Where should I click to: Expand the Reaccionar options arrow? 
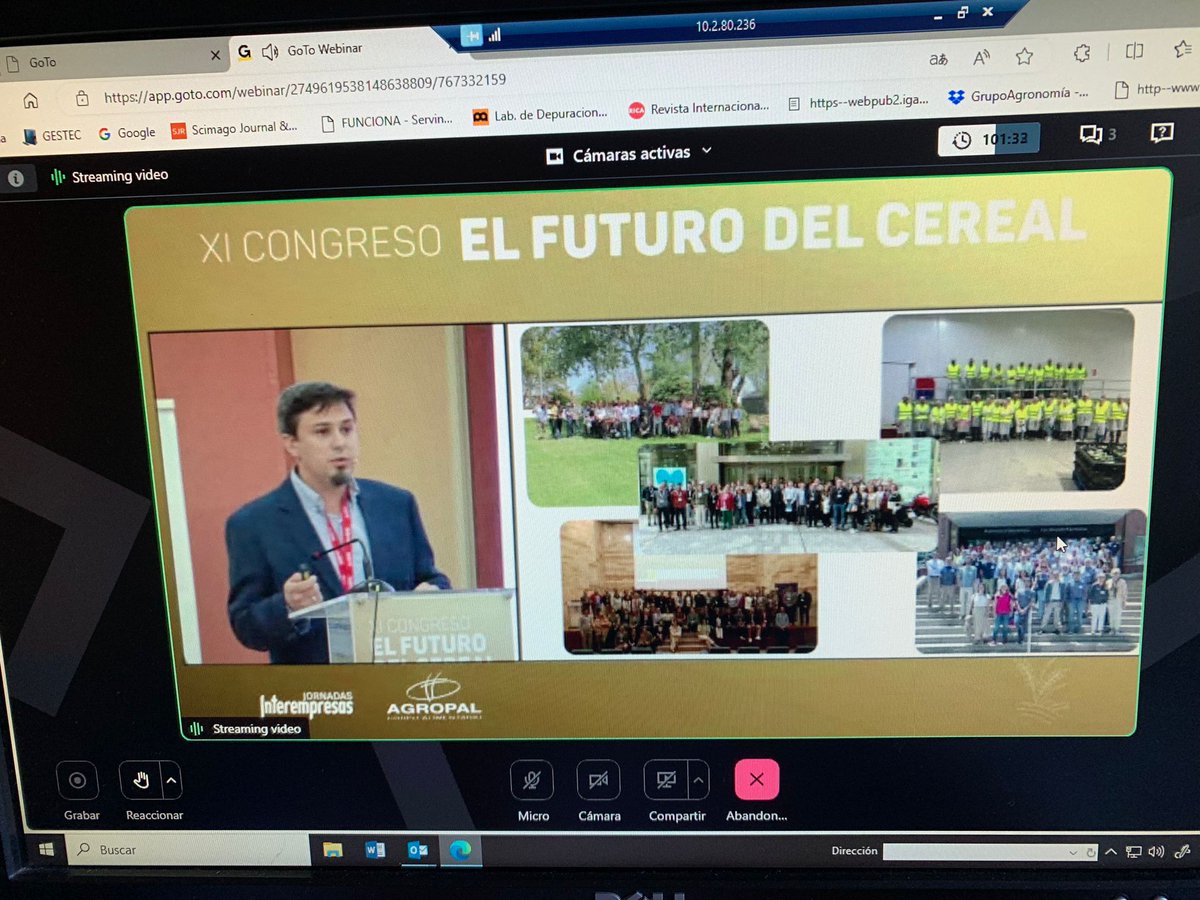(x=172, y=780)
